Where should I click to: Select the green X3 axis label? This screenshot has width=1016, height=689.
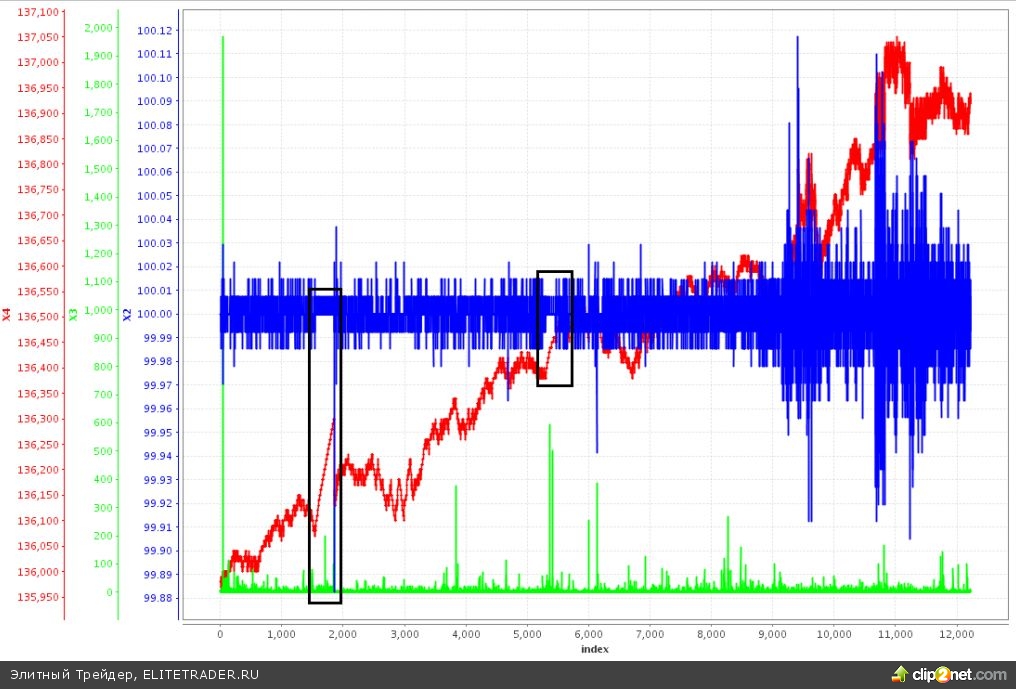pos(73,315)
